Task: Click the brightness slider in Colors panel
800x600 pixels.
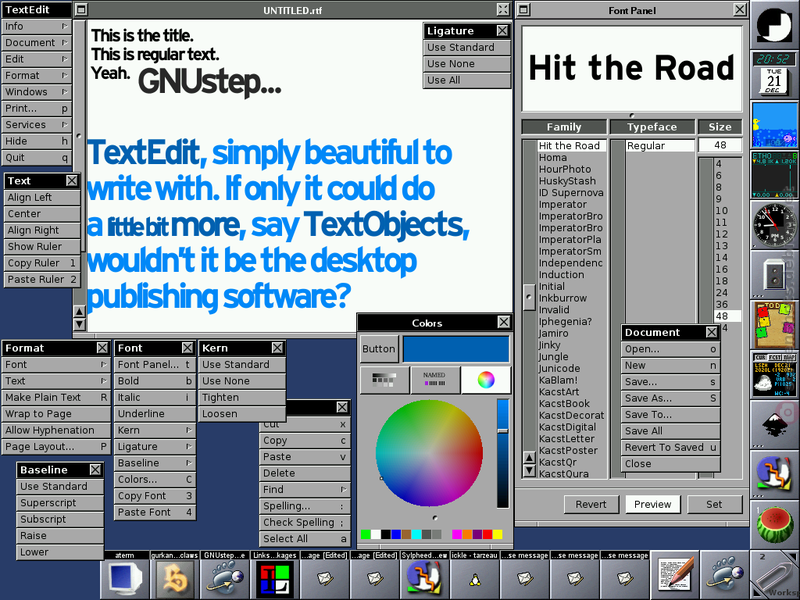Action: (x=503, y=453)
